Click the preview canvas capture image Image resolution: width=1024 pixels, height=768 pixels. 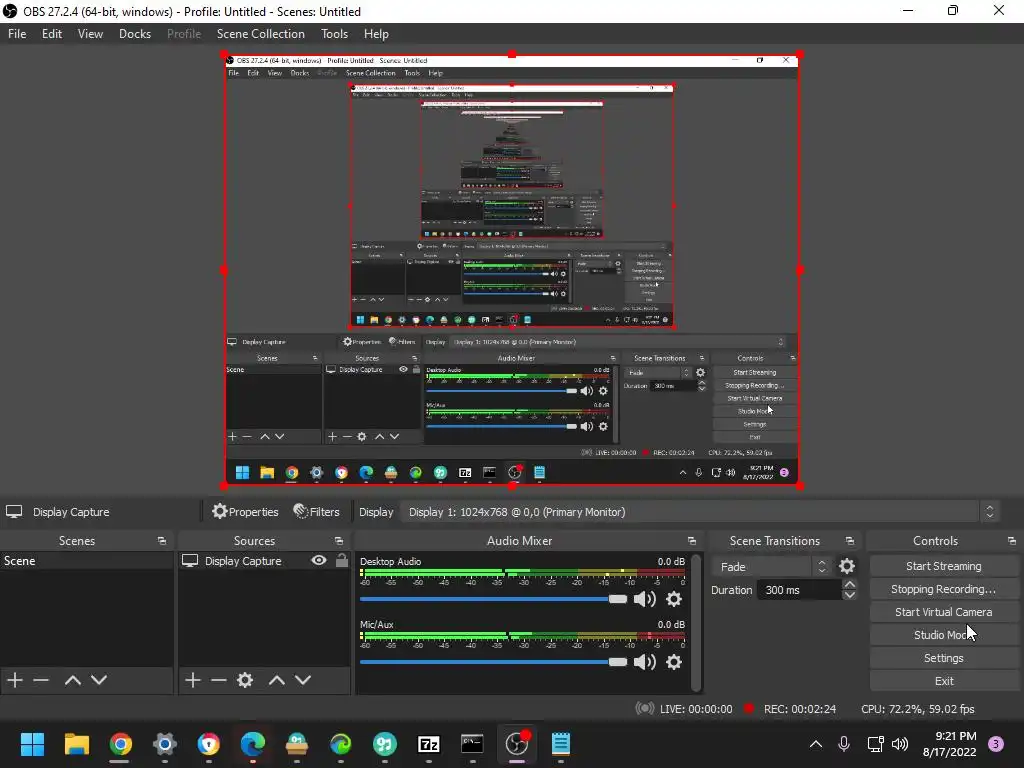click(512, 270)
